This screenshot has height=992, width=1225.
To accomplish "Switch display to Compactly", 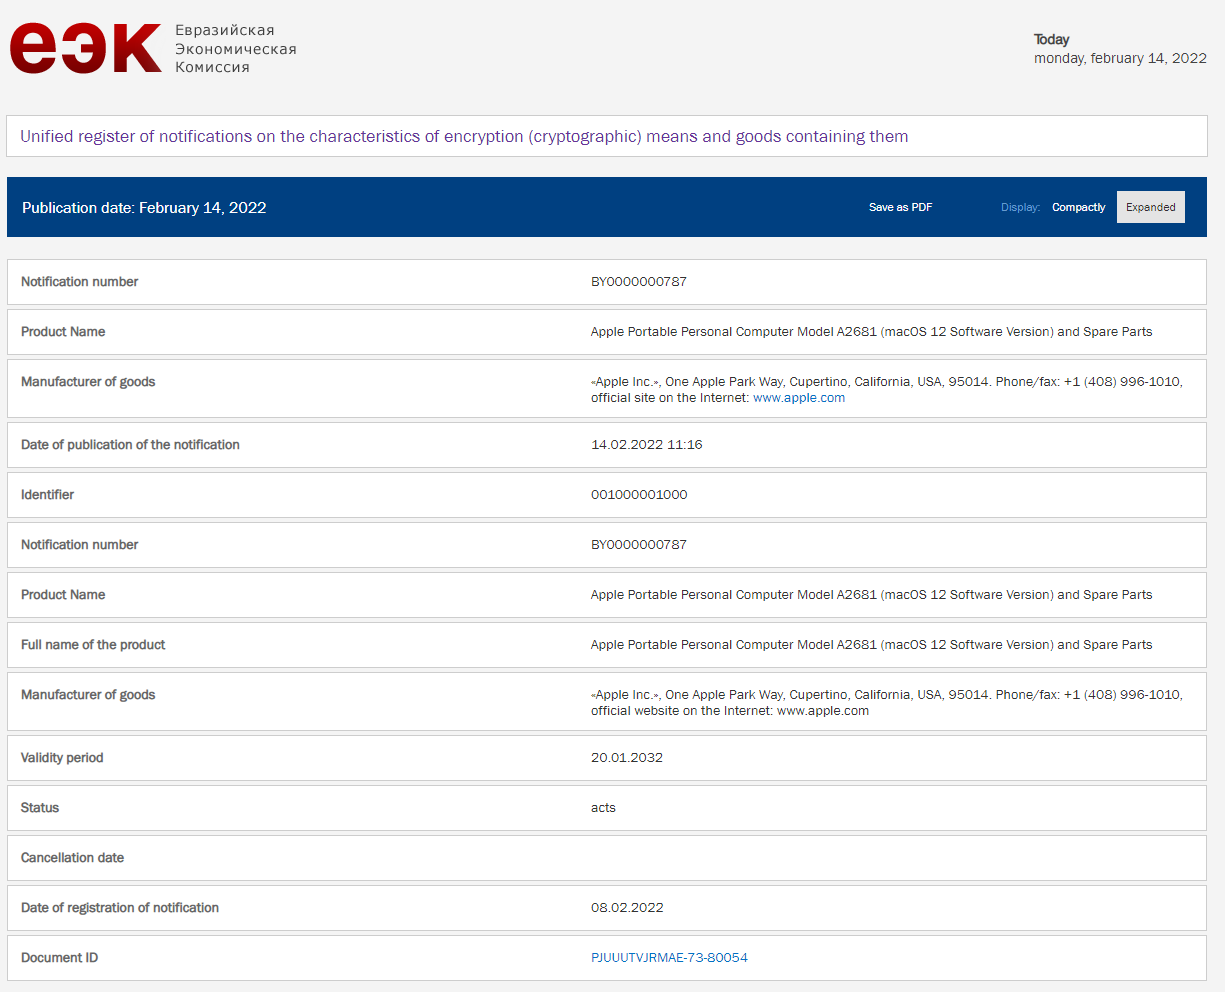I will point(1078,207).
